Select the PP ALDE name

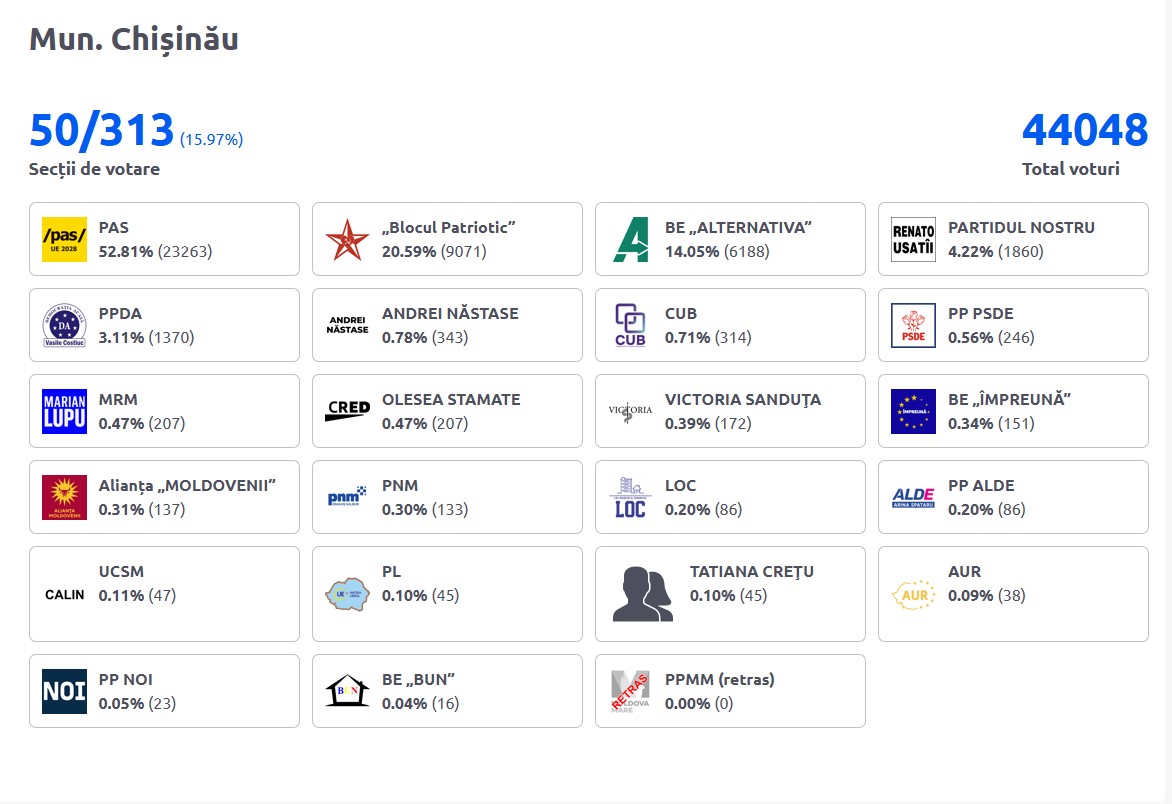(981, 485)
